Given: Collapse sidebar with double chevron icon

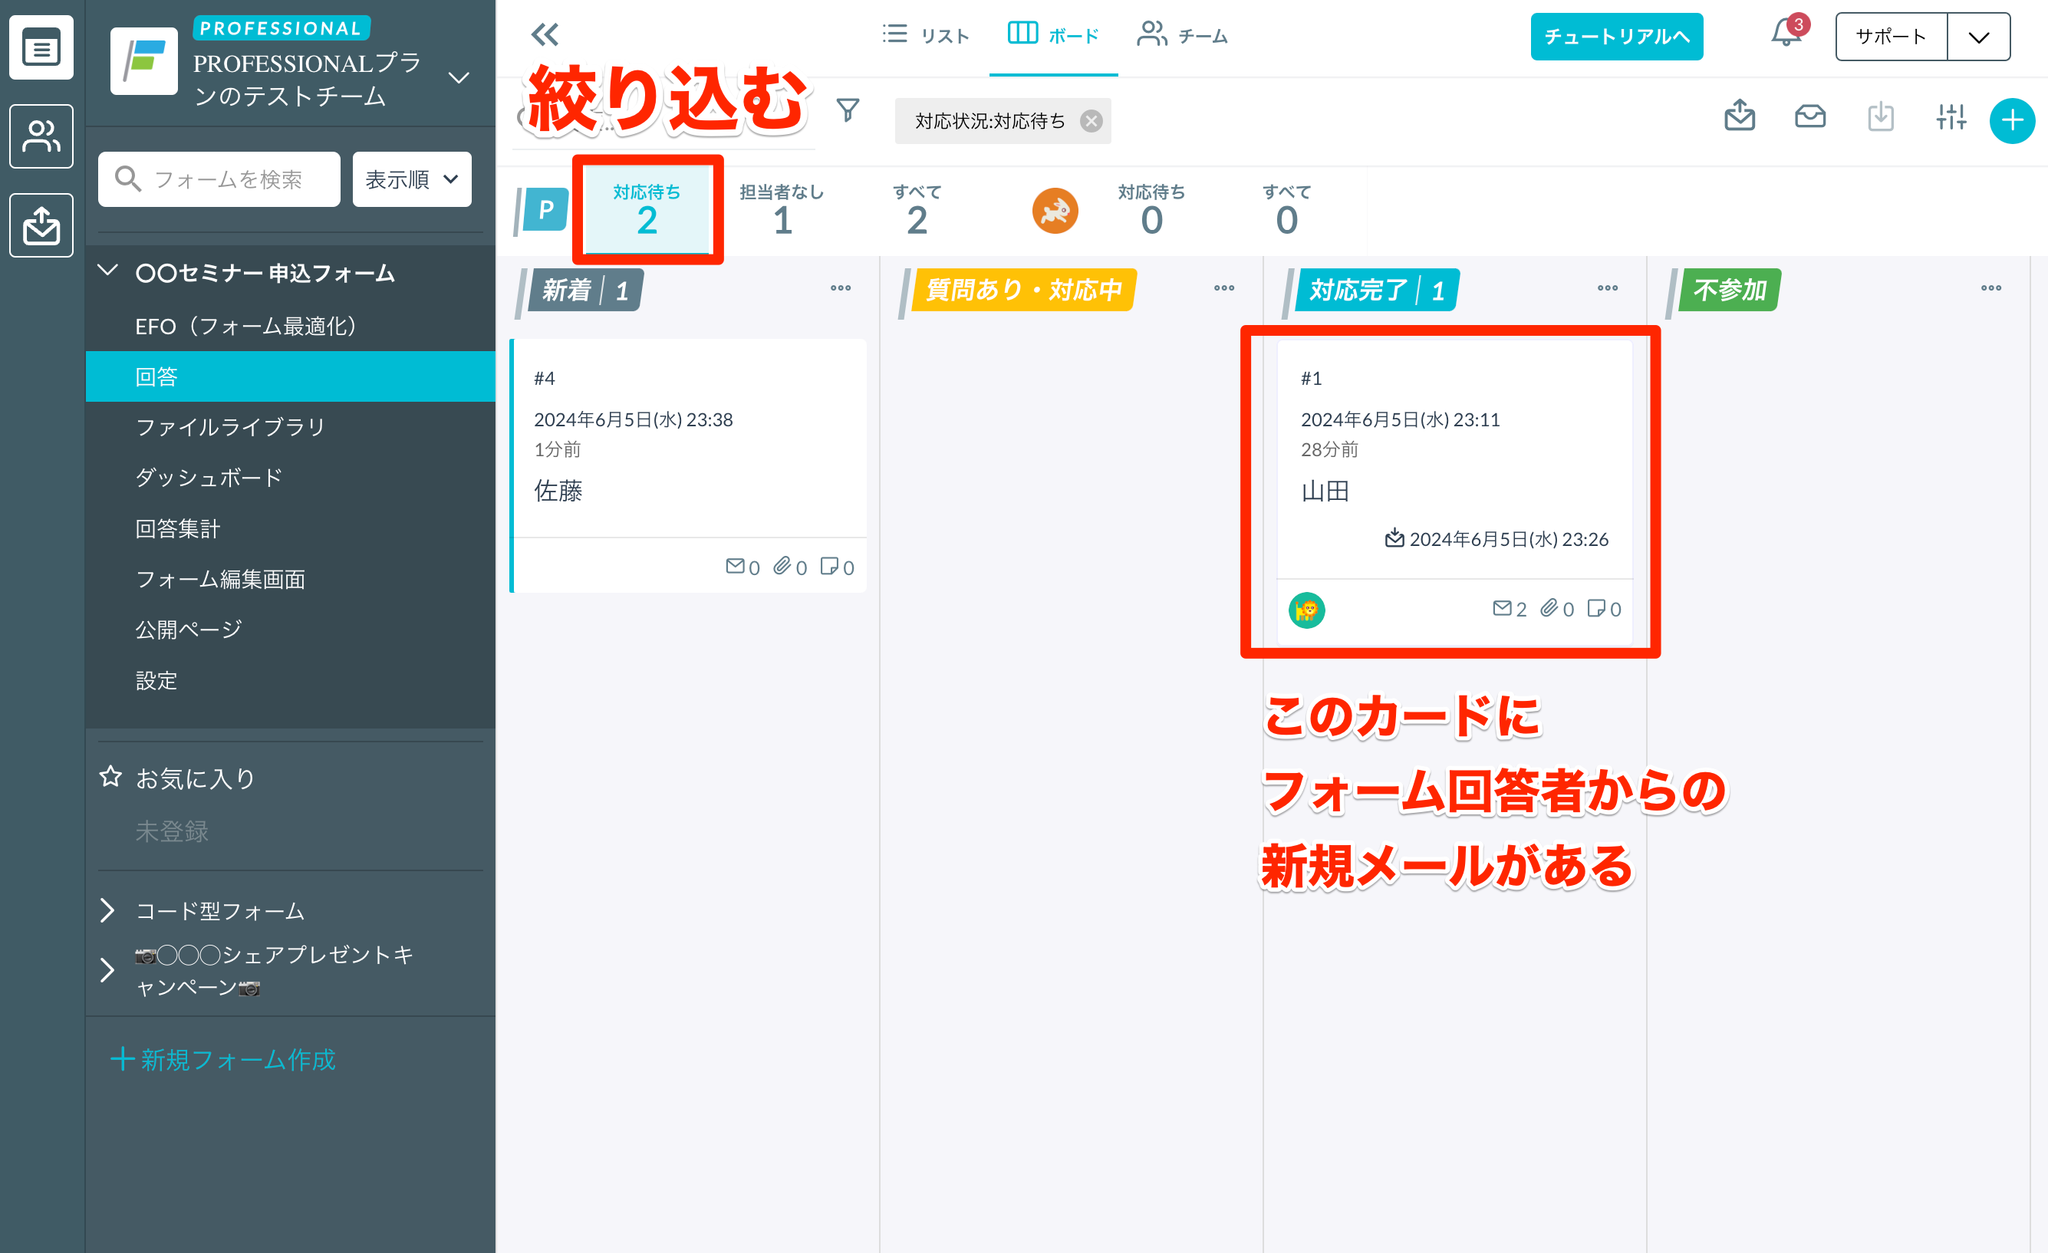Looking at the screenshot, I should 545,35.
